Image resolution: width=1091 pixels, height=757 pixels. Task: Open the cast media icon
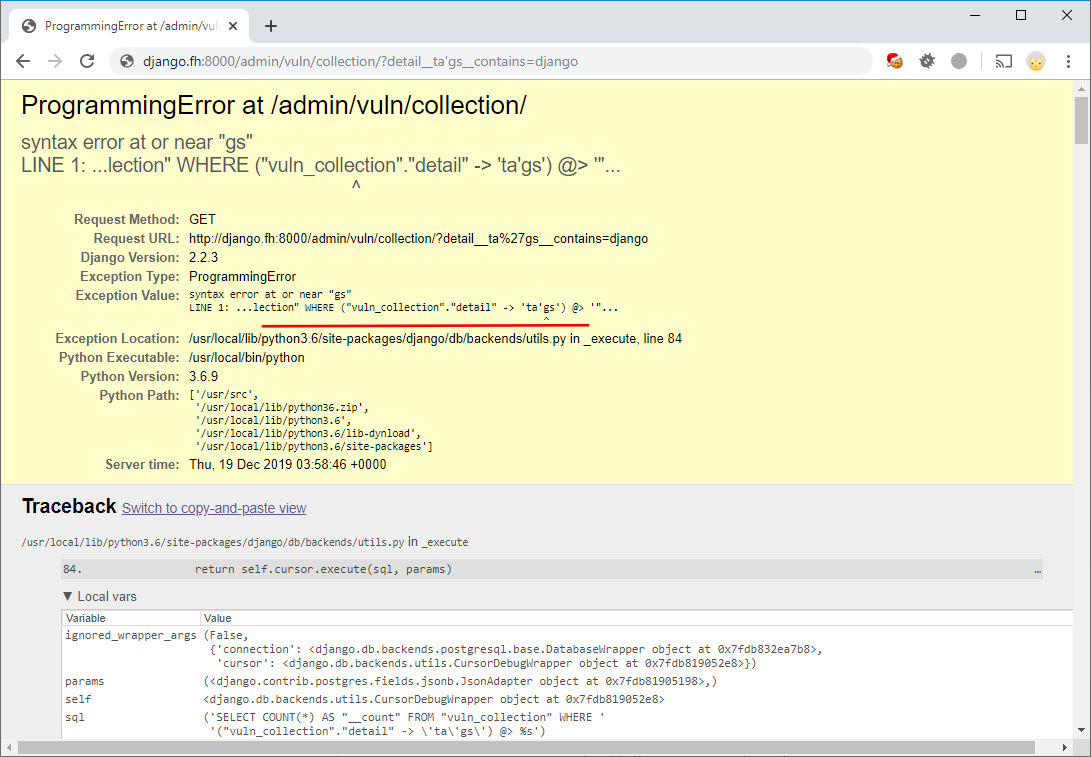1003,61
